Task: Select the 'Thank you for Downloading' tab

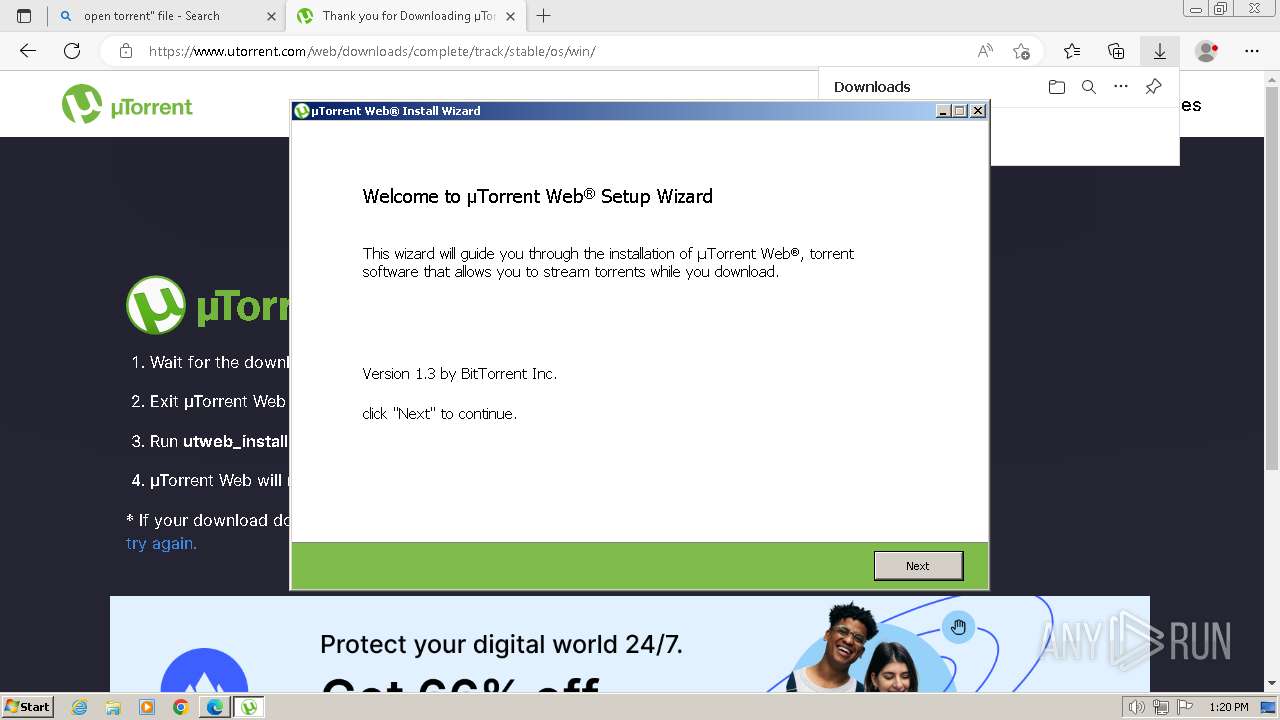Action: click(405, 16)
